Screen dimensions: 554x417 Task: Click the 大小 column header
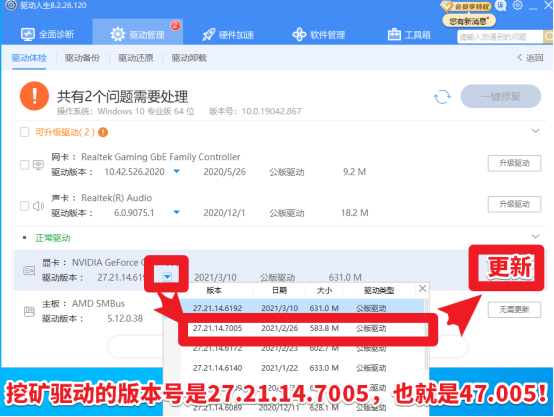click(324, 290)
